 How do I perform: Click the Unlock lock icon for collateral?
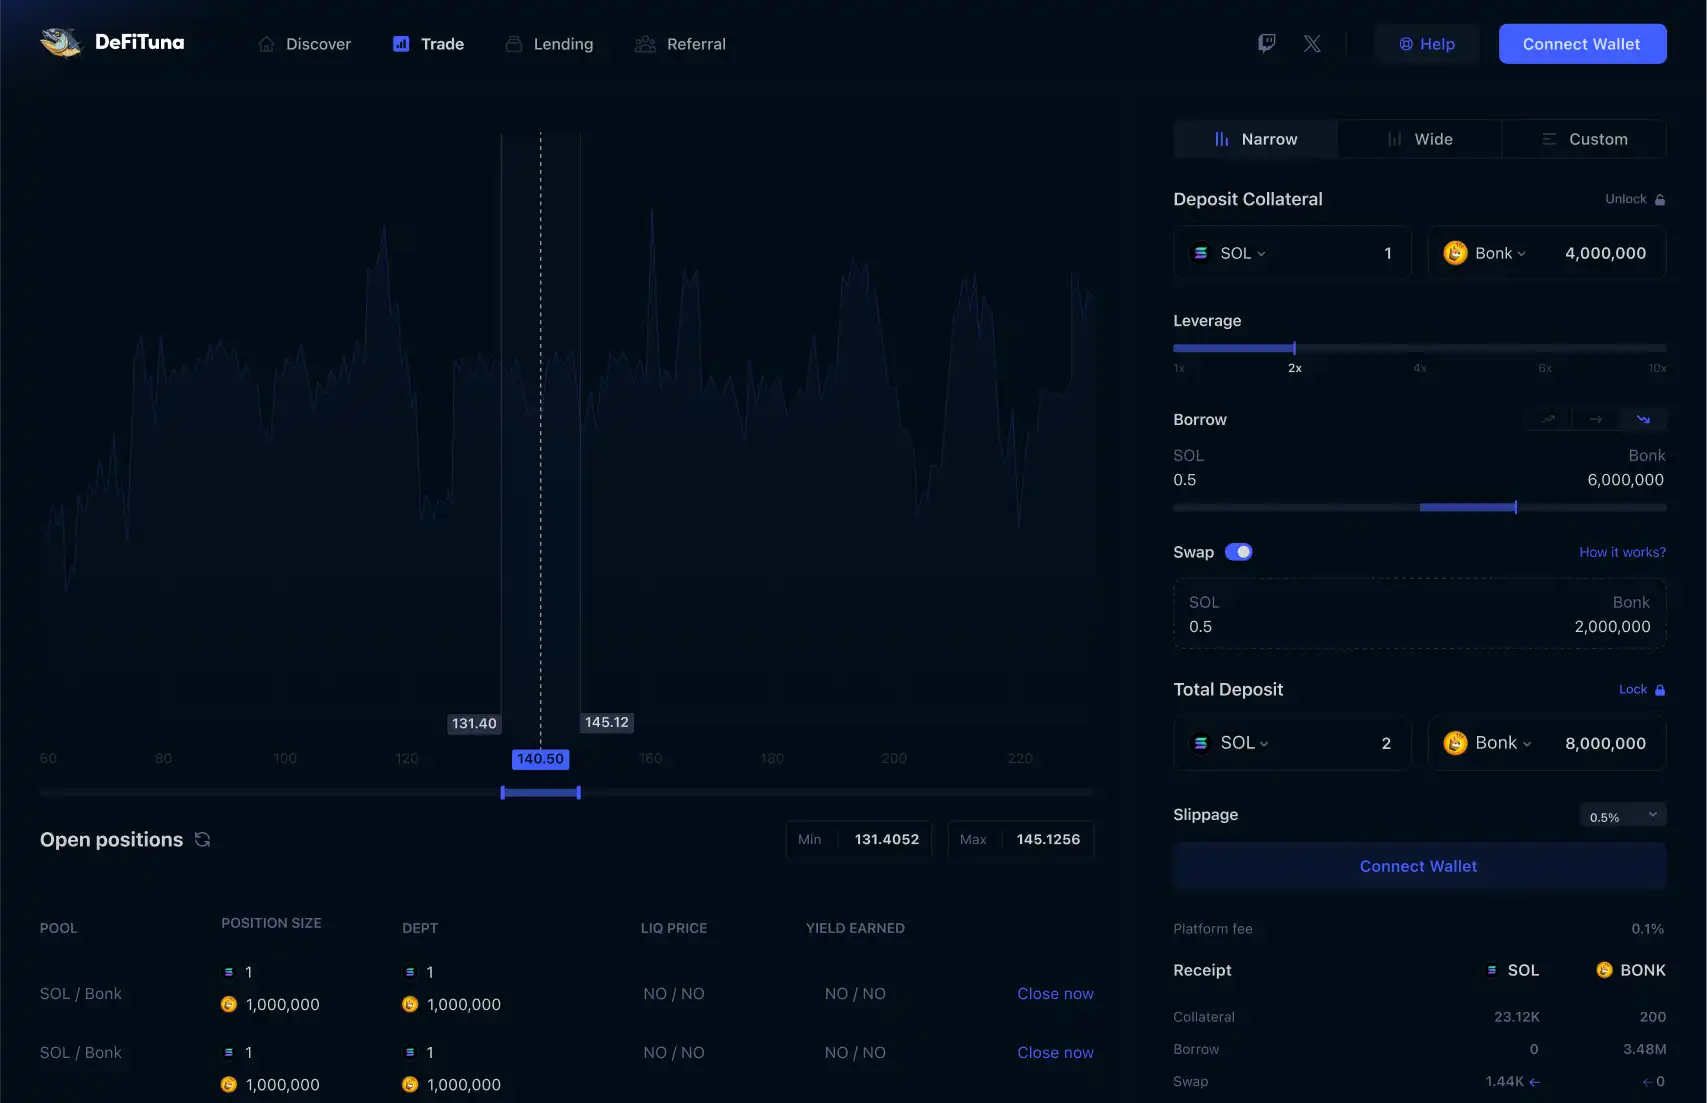(x=1660, y=199)
